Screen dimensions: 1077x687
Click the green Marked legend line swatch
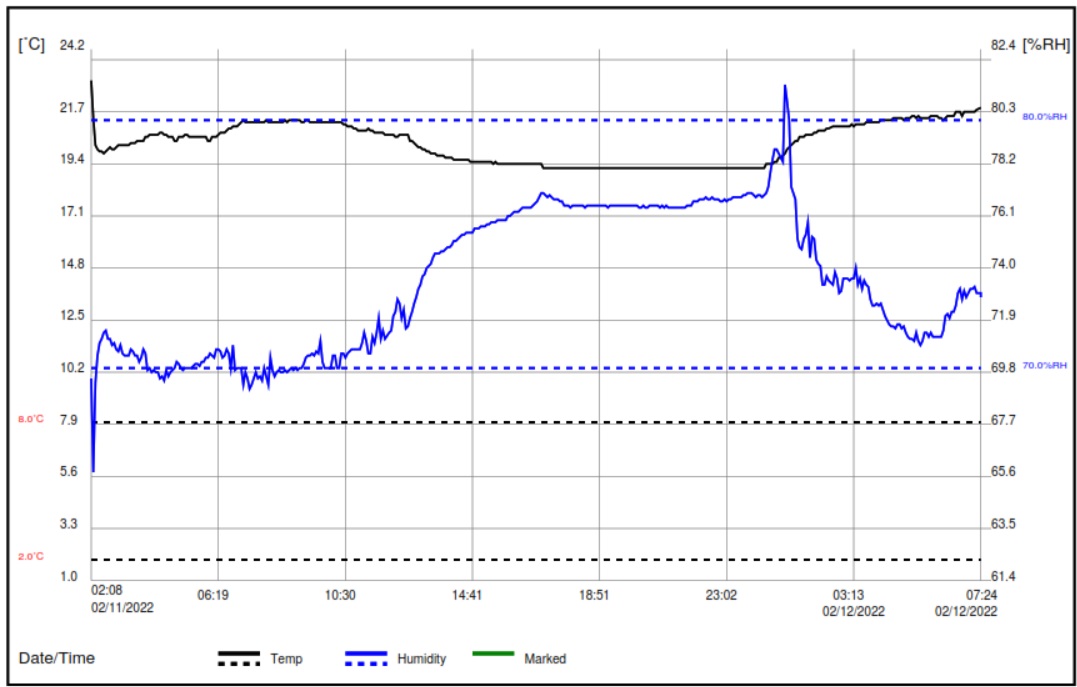coord(493,654)
